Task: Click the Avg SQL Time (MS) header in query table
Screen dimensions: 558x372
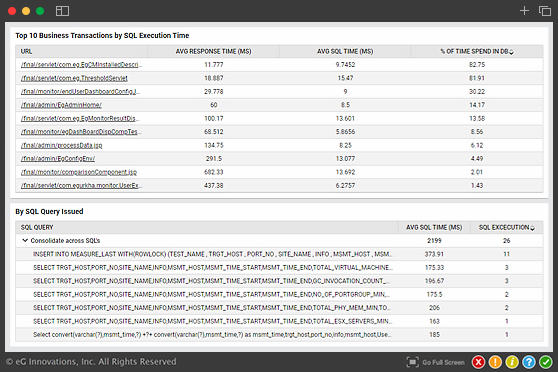Action: pos(434,227)
